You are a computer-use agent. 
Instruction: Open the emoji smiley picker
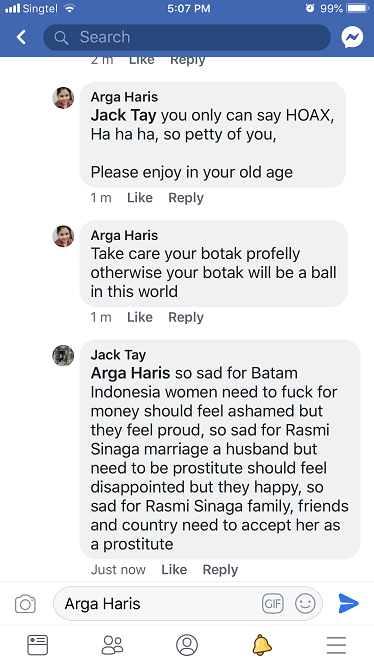click(305, 603)
